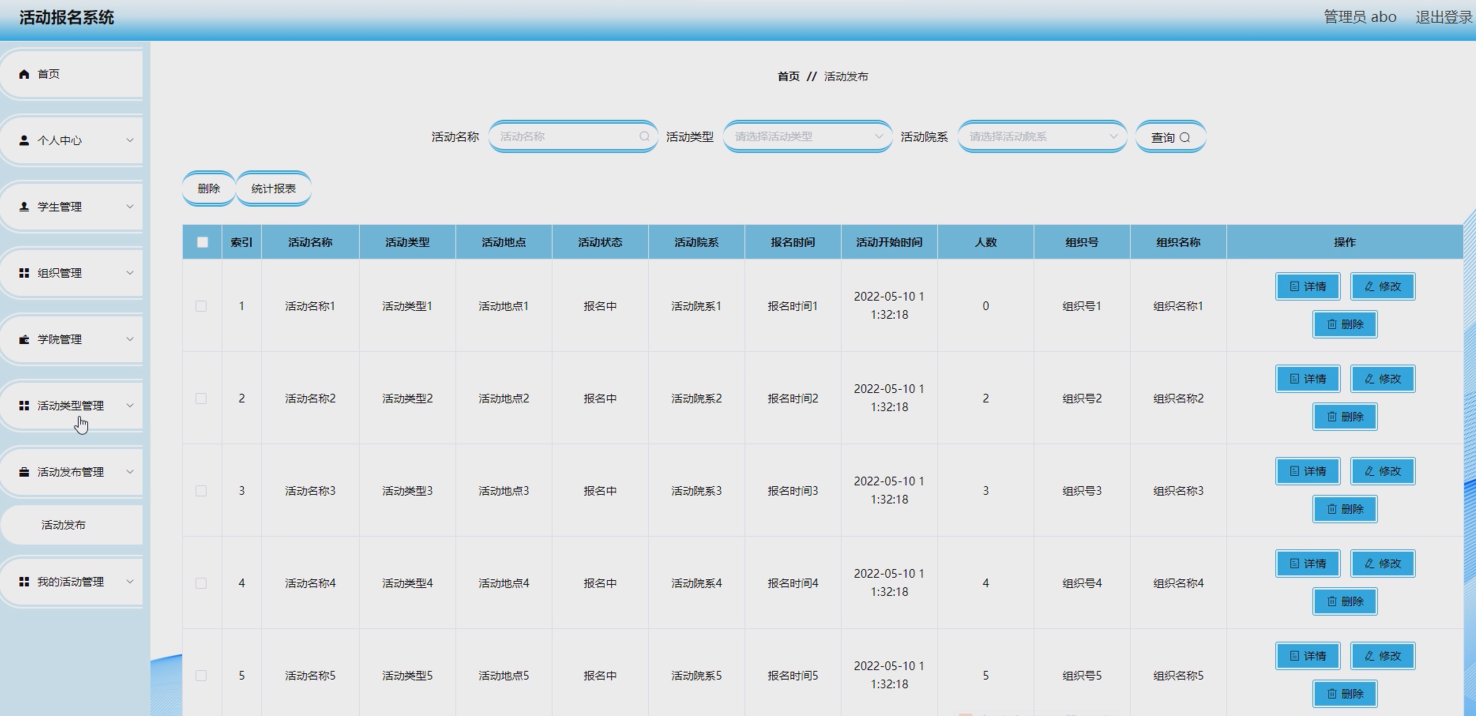Expand 学生管理 chevron in sidebar

tap(129, 207)
